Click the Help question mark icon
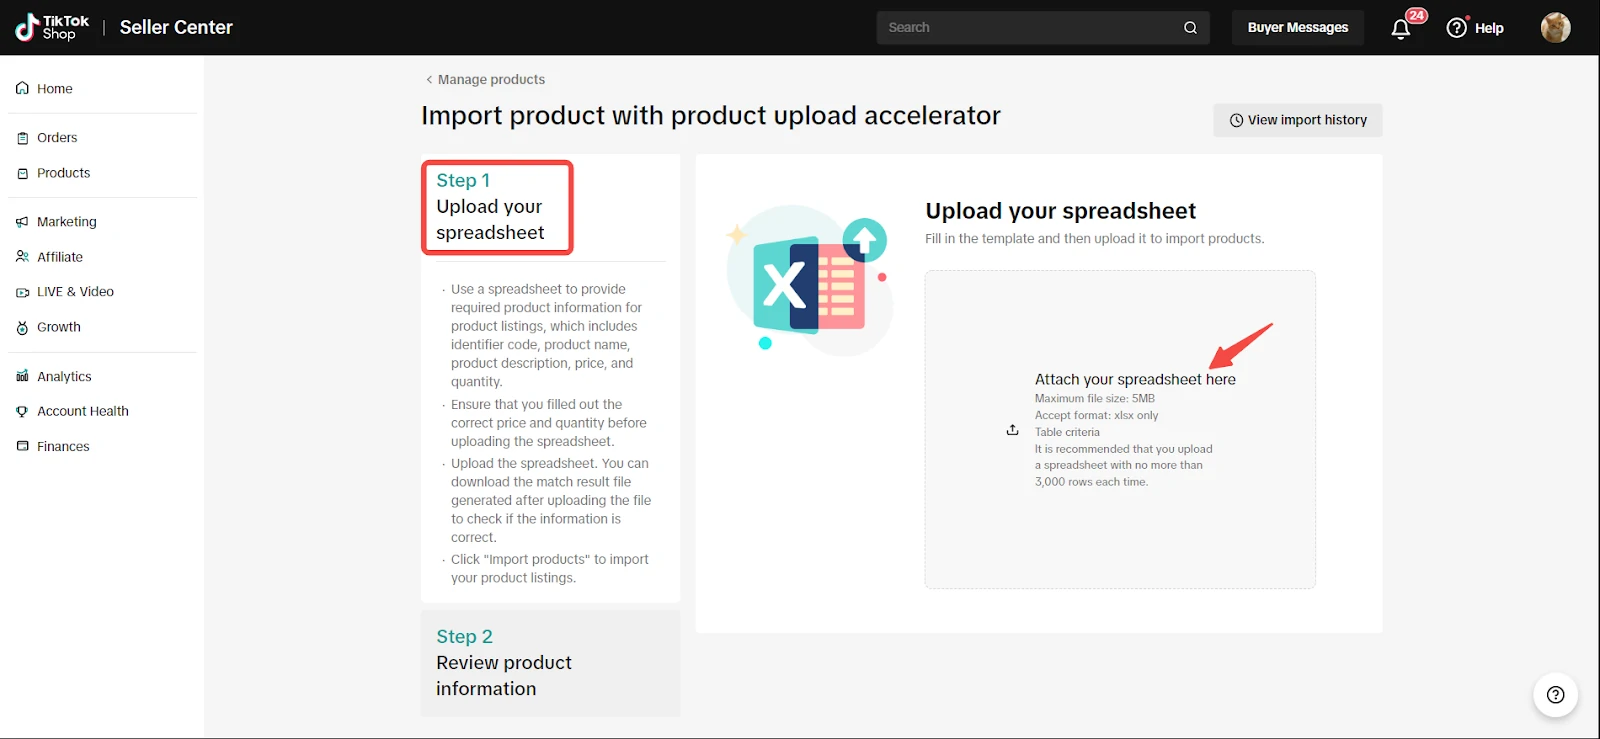1600x739 pixels. coord(1457,28)
